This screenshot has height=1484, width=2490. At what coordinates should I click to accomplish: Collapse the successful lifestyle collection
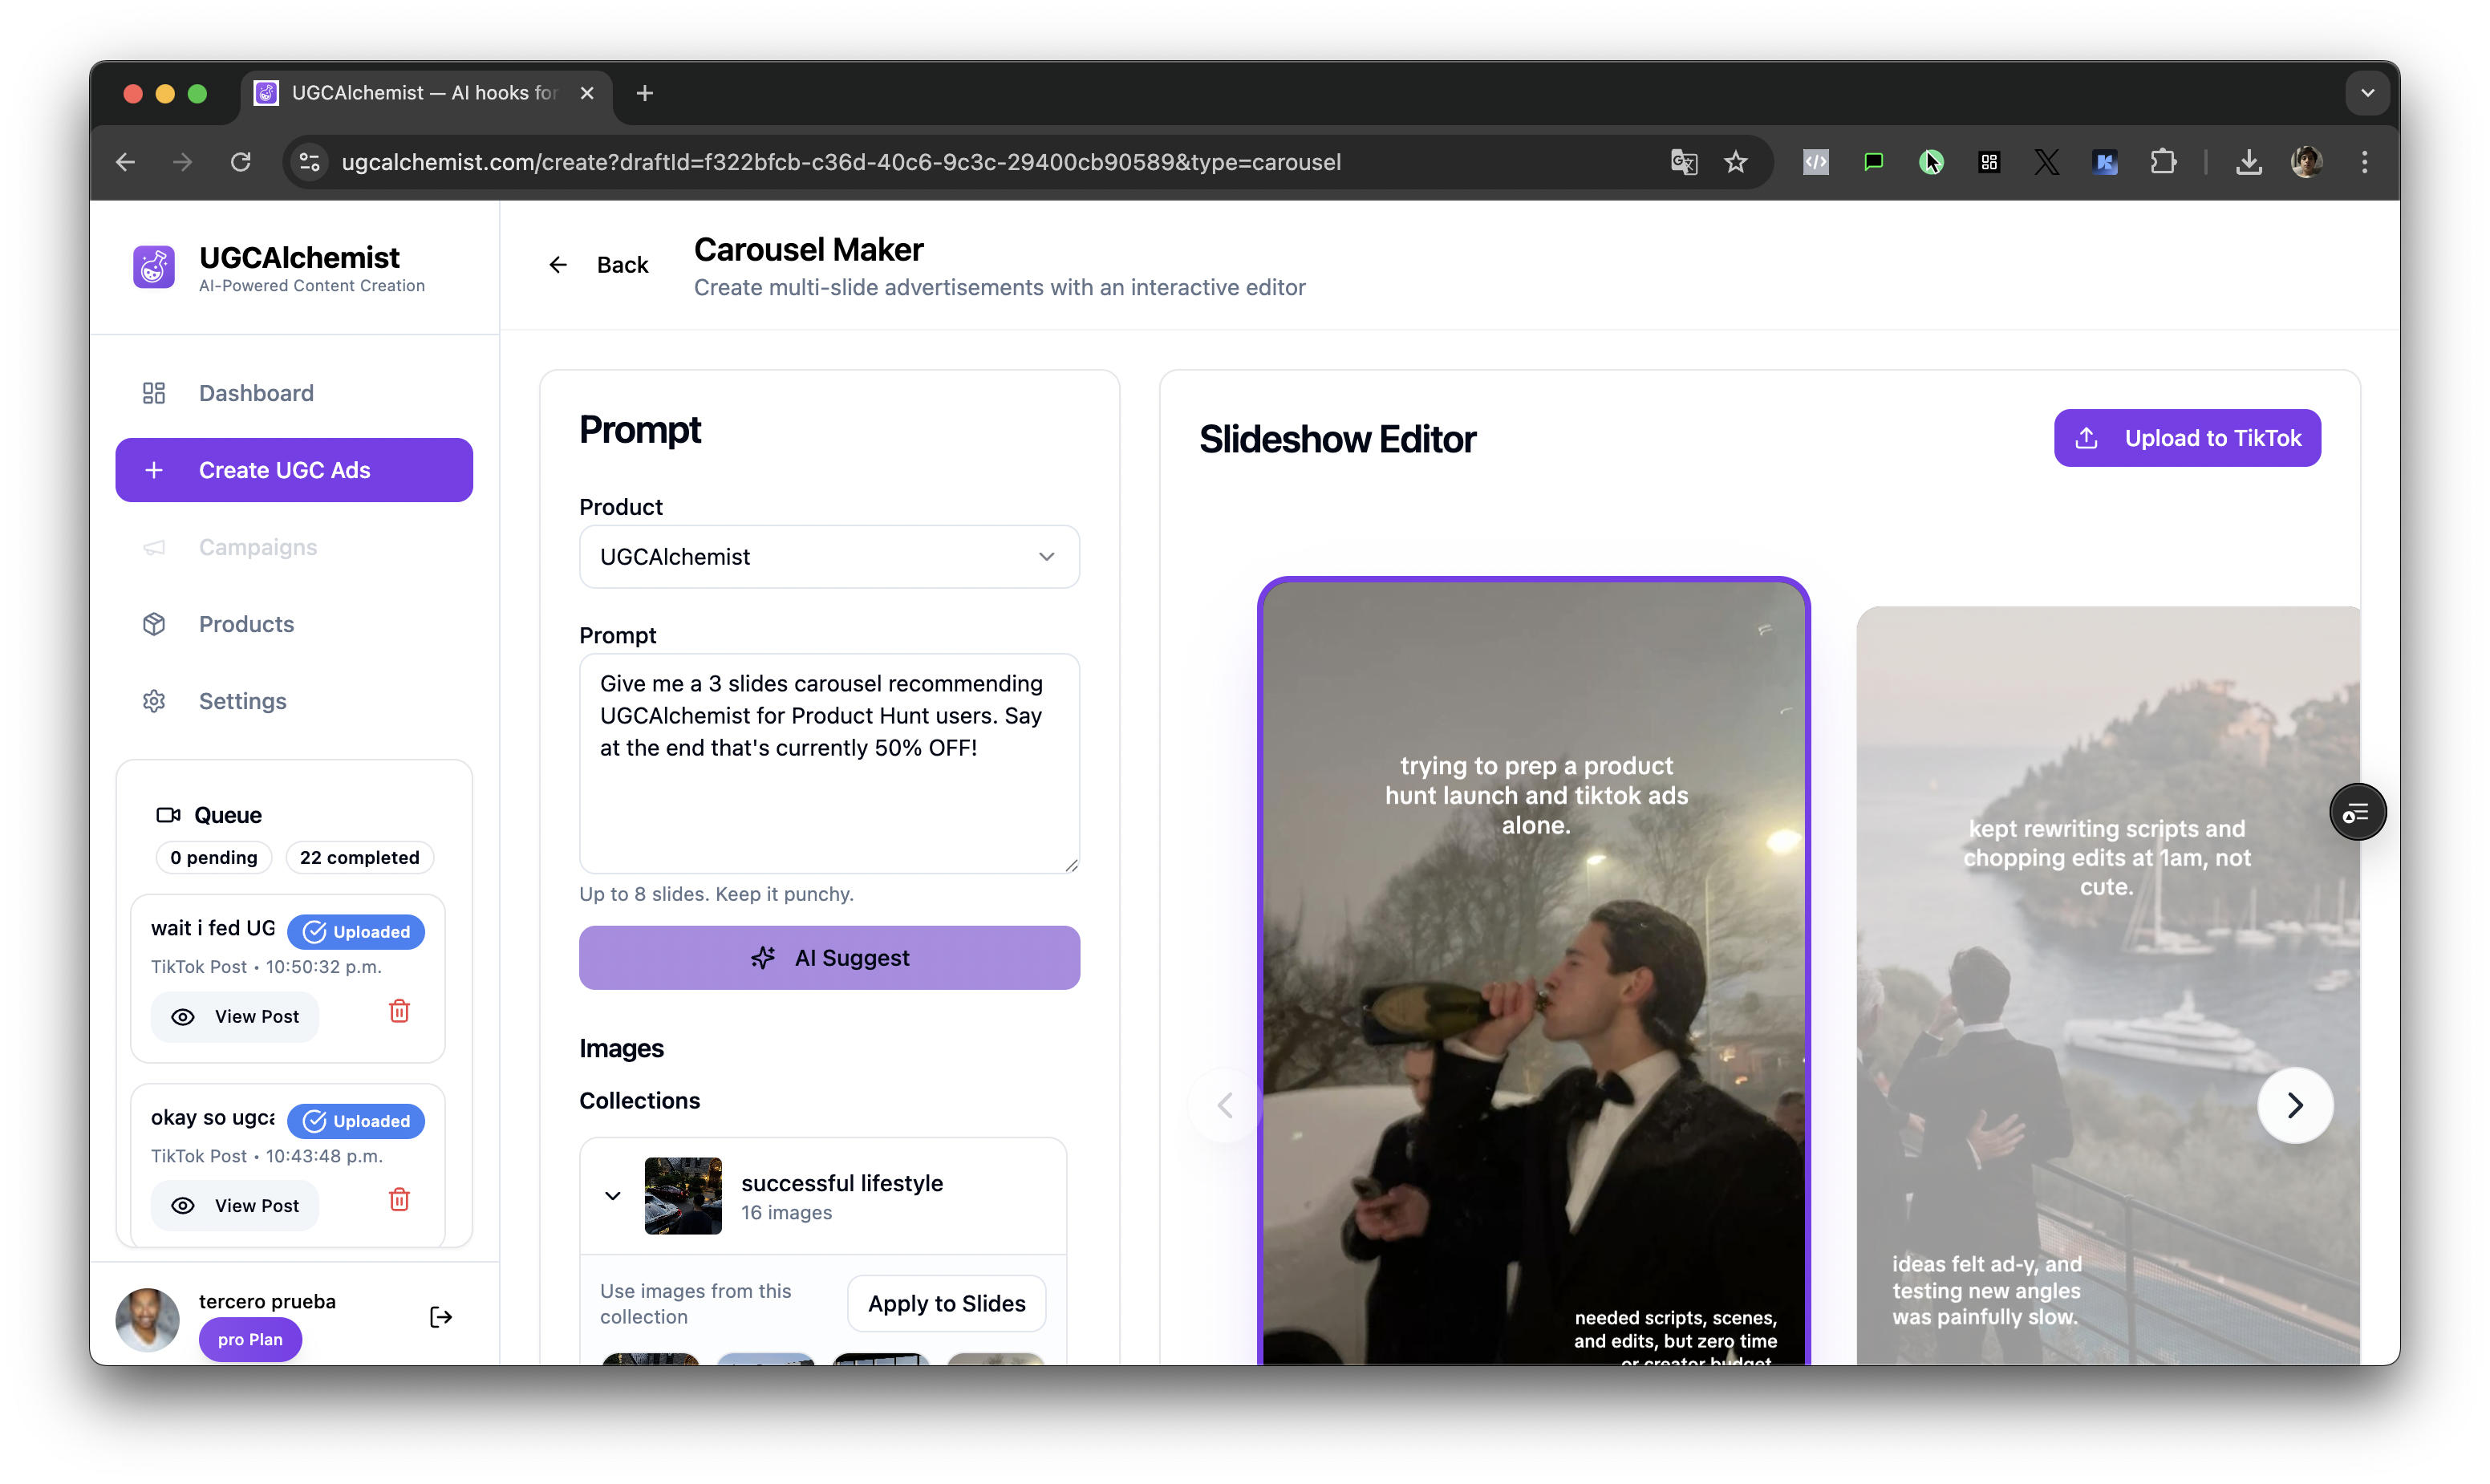point(613,1196)
